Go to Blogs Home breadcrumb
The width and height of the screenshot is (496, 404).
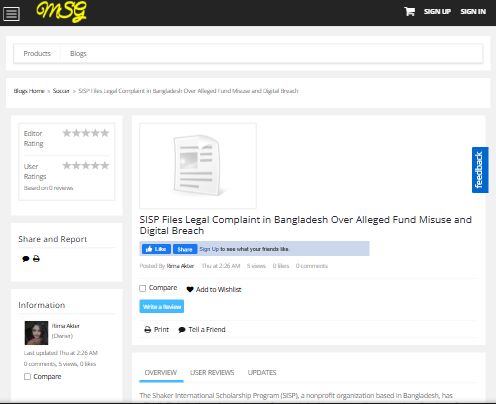[x=29, y=91]
